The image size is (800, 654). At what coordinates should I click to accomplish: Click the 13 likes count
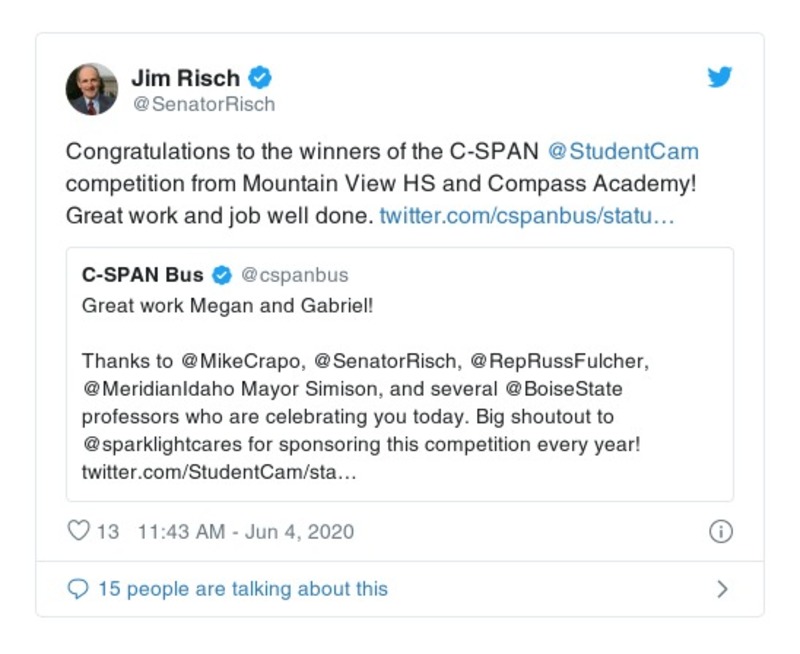click(x=107, y=532)
